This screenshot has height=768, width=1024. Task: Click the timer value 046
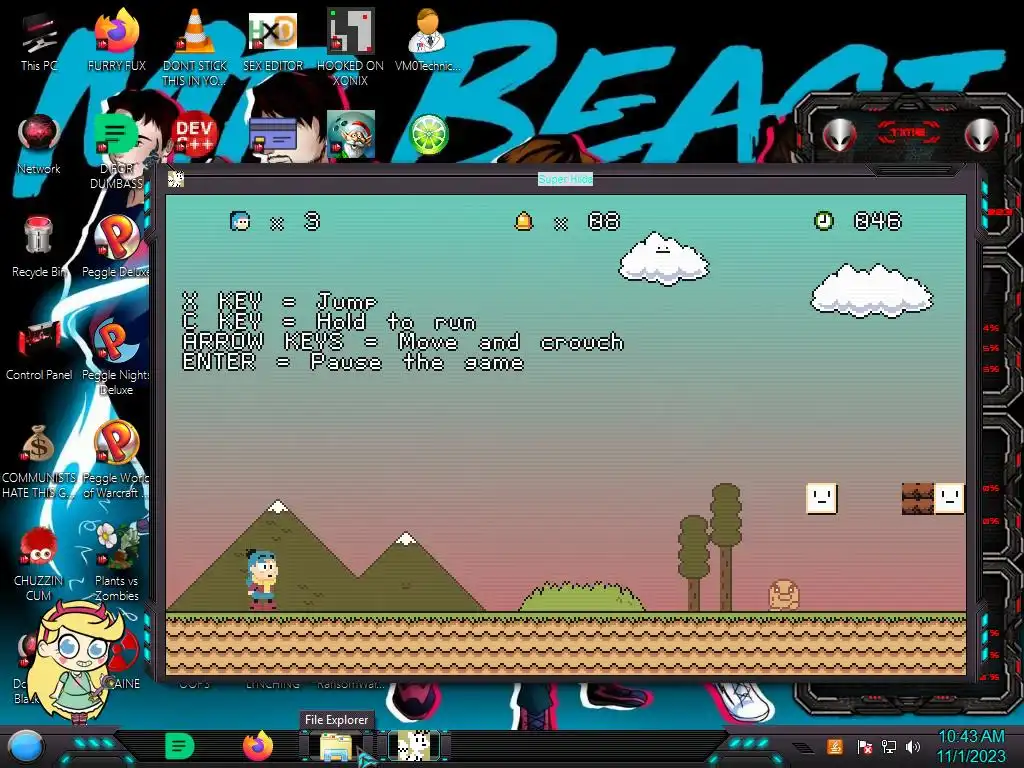point(878,221)
